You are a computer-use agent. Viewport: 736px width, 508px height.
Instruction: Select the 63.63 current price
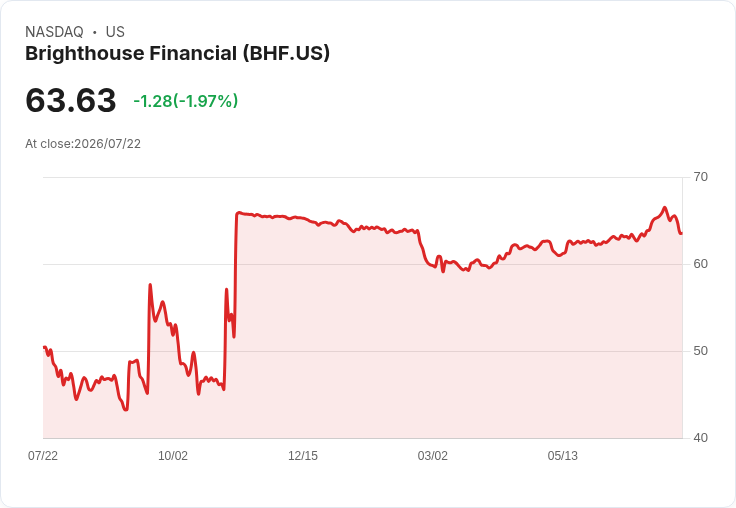tap(70, 100)
